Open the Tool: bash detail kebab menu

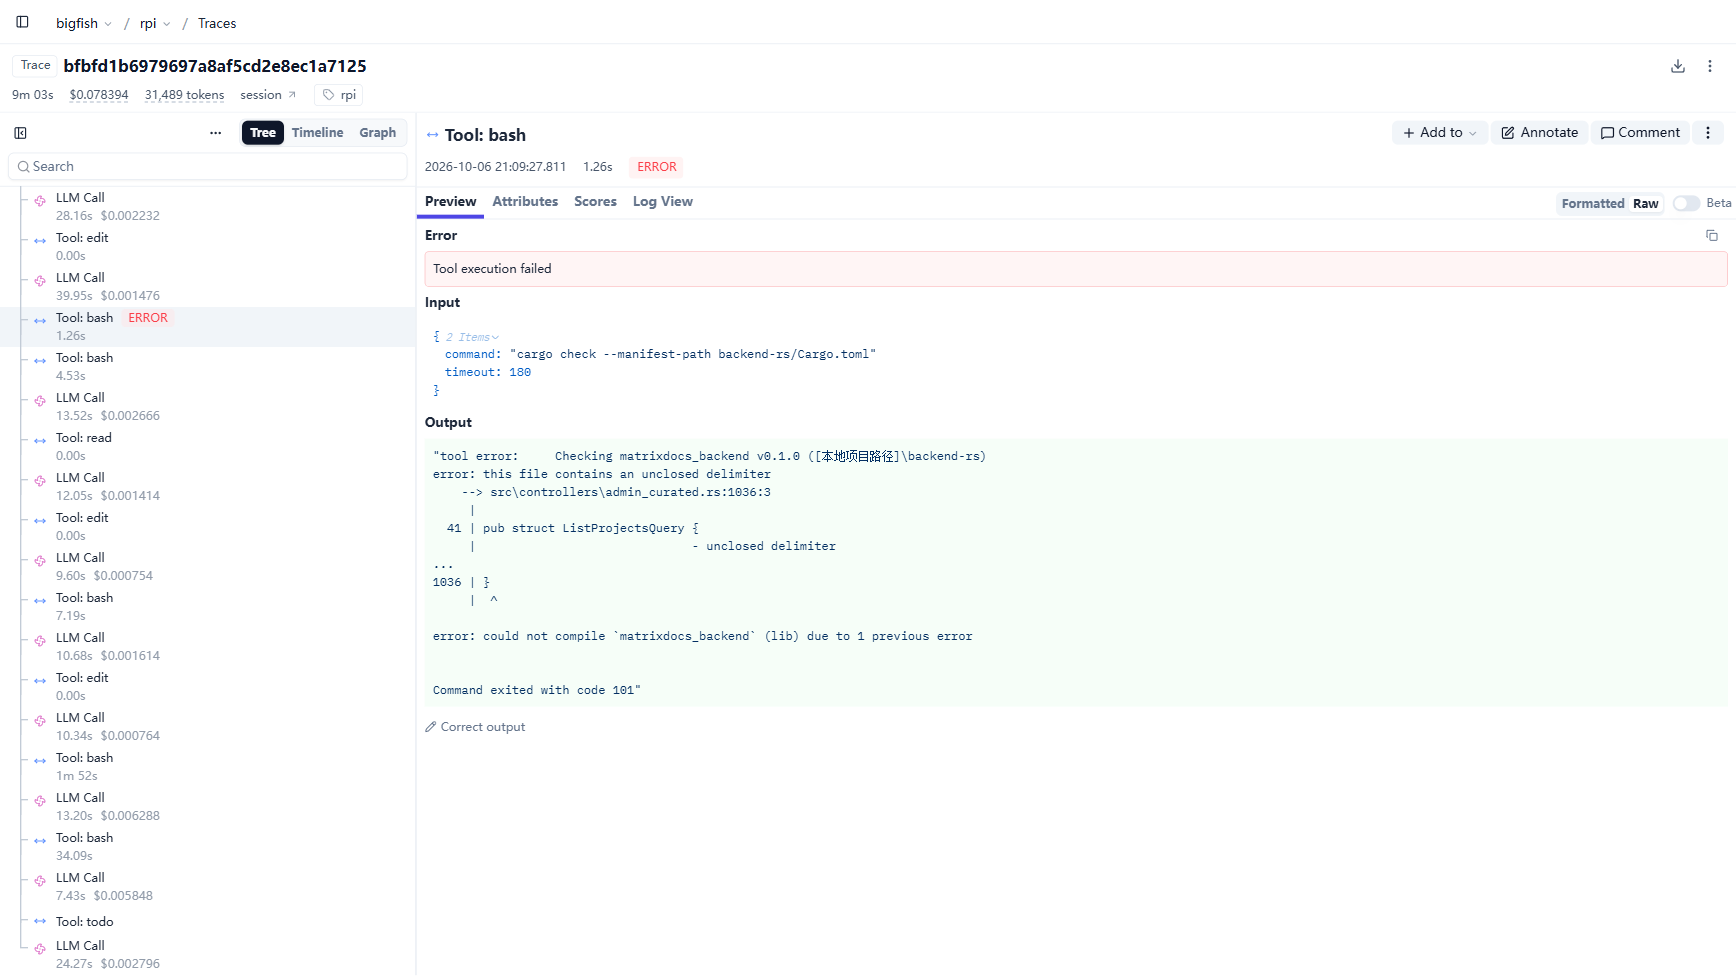tap(1708, 132)
